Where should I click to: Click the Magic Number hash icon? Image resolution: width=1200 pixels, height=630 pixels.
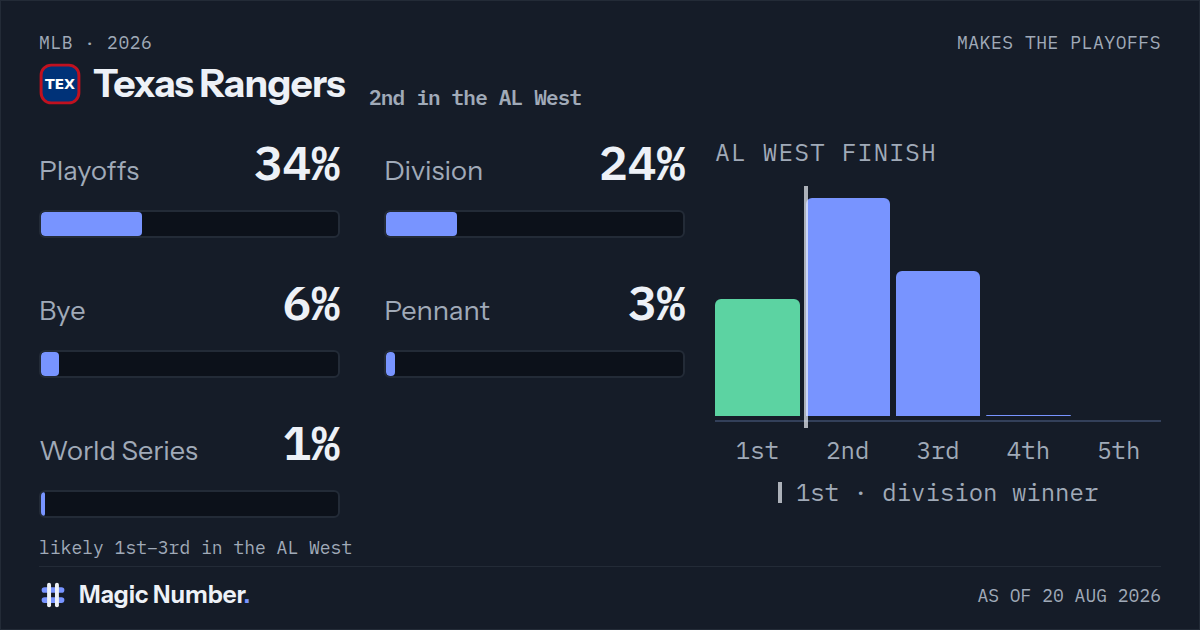pyautogui.click(x=53, y=595)
